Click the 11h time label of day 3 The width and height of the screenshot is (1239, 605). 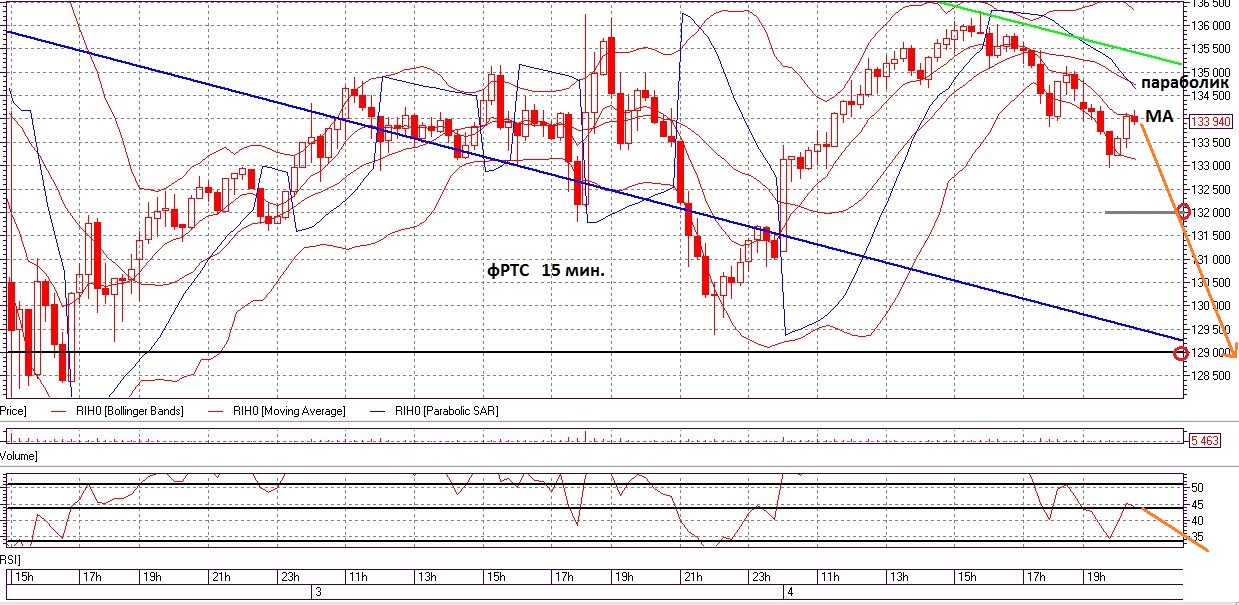pos(359,578)
